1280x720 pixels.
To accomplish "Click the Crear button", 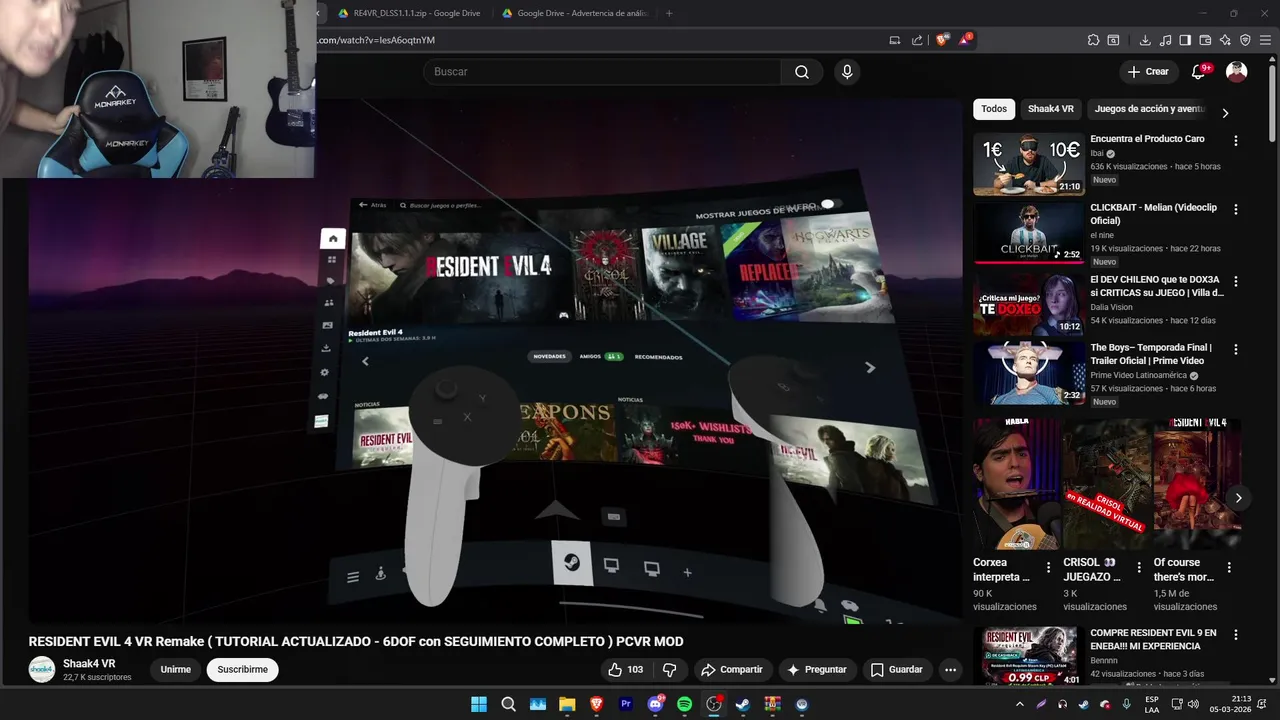I will pos(1148,72).
